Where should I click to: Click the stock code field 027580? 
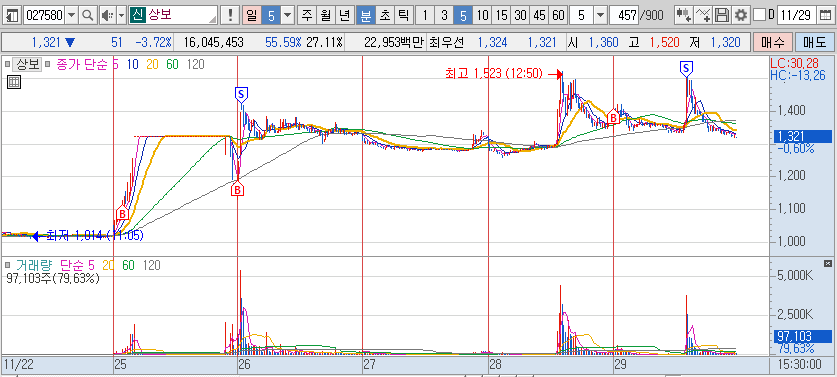tap(45, 15)
